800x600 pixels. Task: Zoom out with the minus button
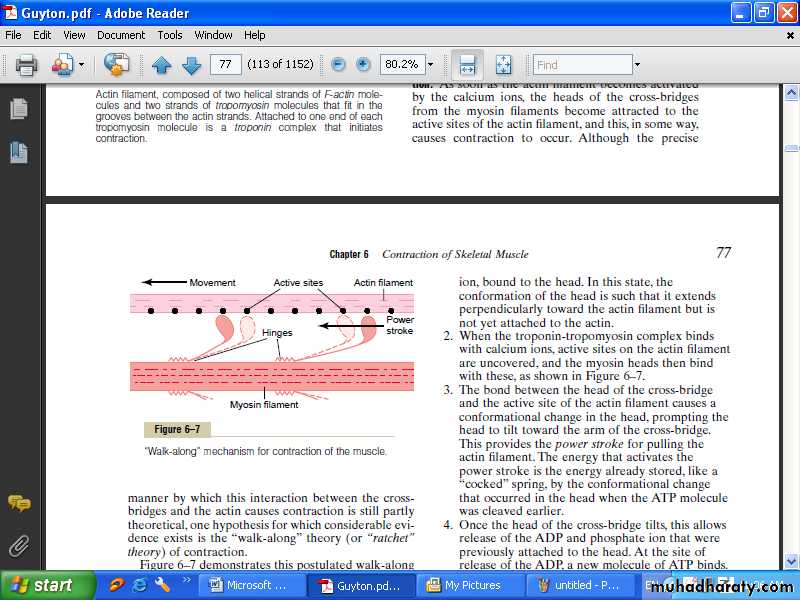click(338, 65)
